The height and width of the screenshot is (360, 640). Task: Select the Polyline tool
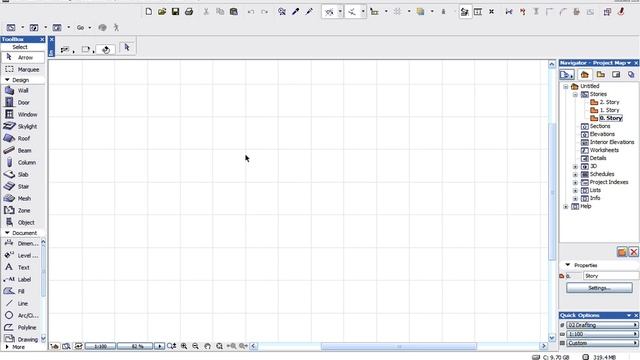pyautogui.click(x=20, y=327)
